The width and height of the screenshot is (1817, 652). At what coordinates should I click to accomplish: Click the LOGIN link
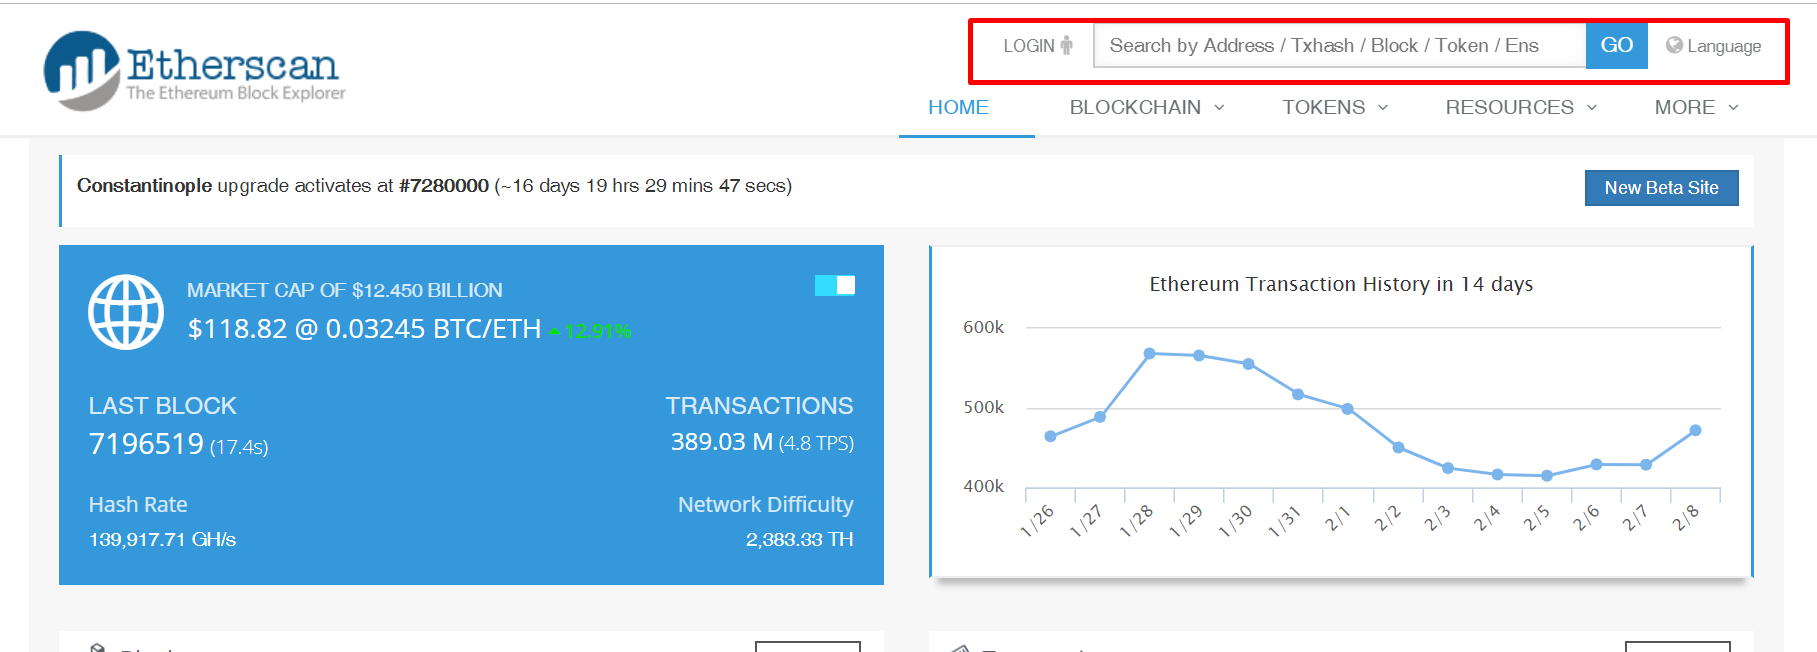click(x=1029, y=46)
